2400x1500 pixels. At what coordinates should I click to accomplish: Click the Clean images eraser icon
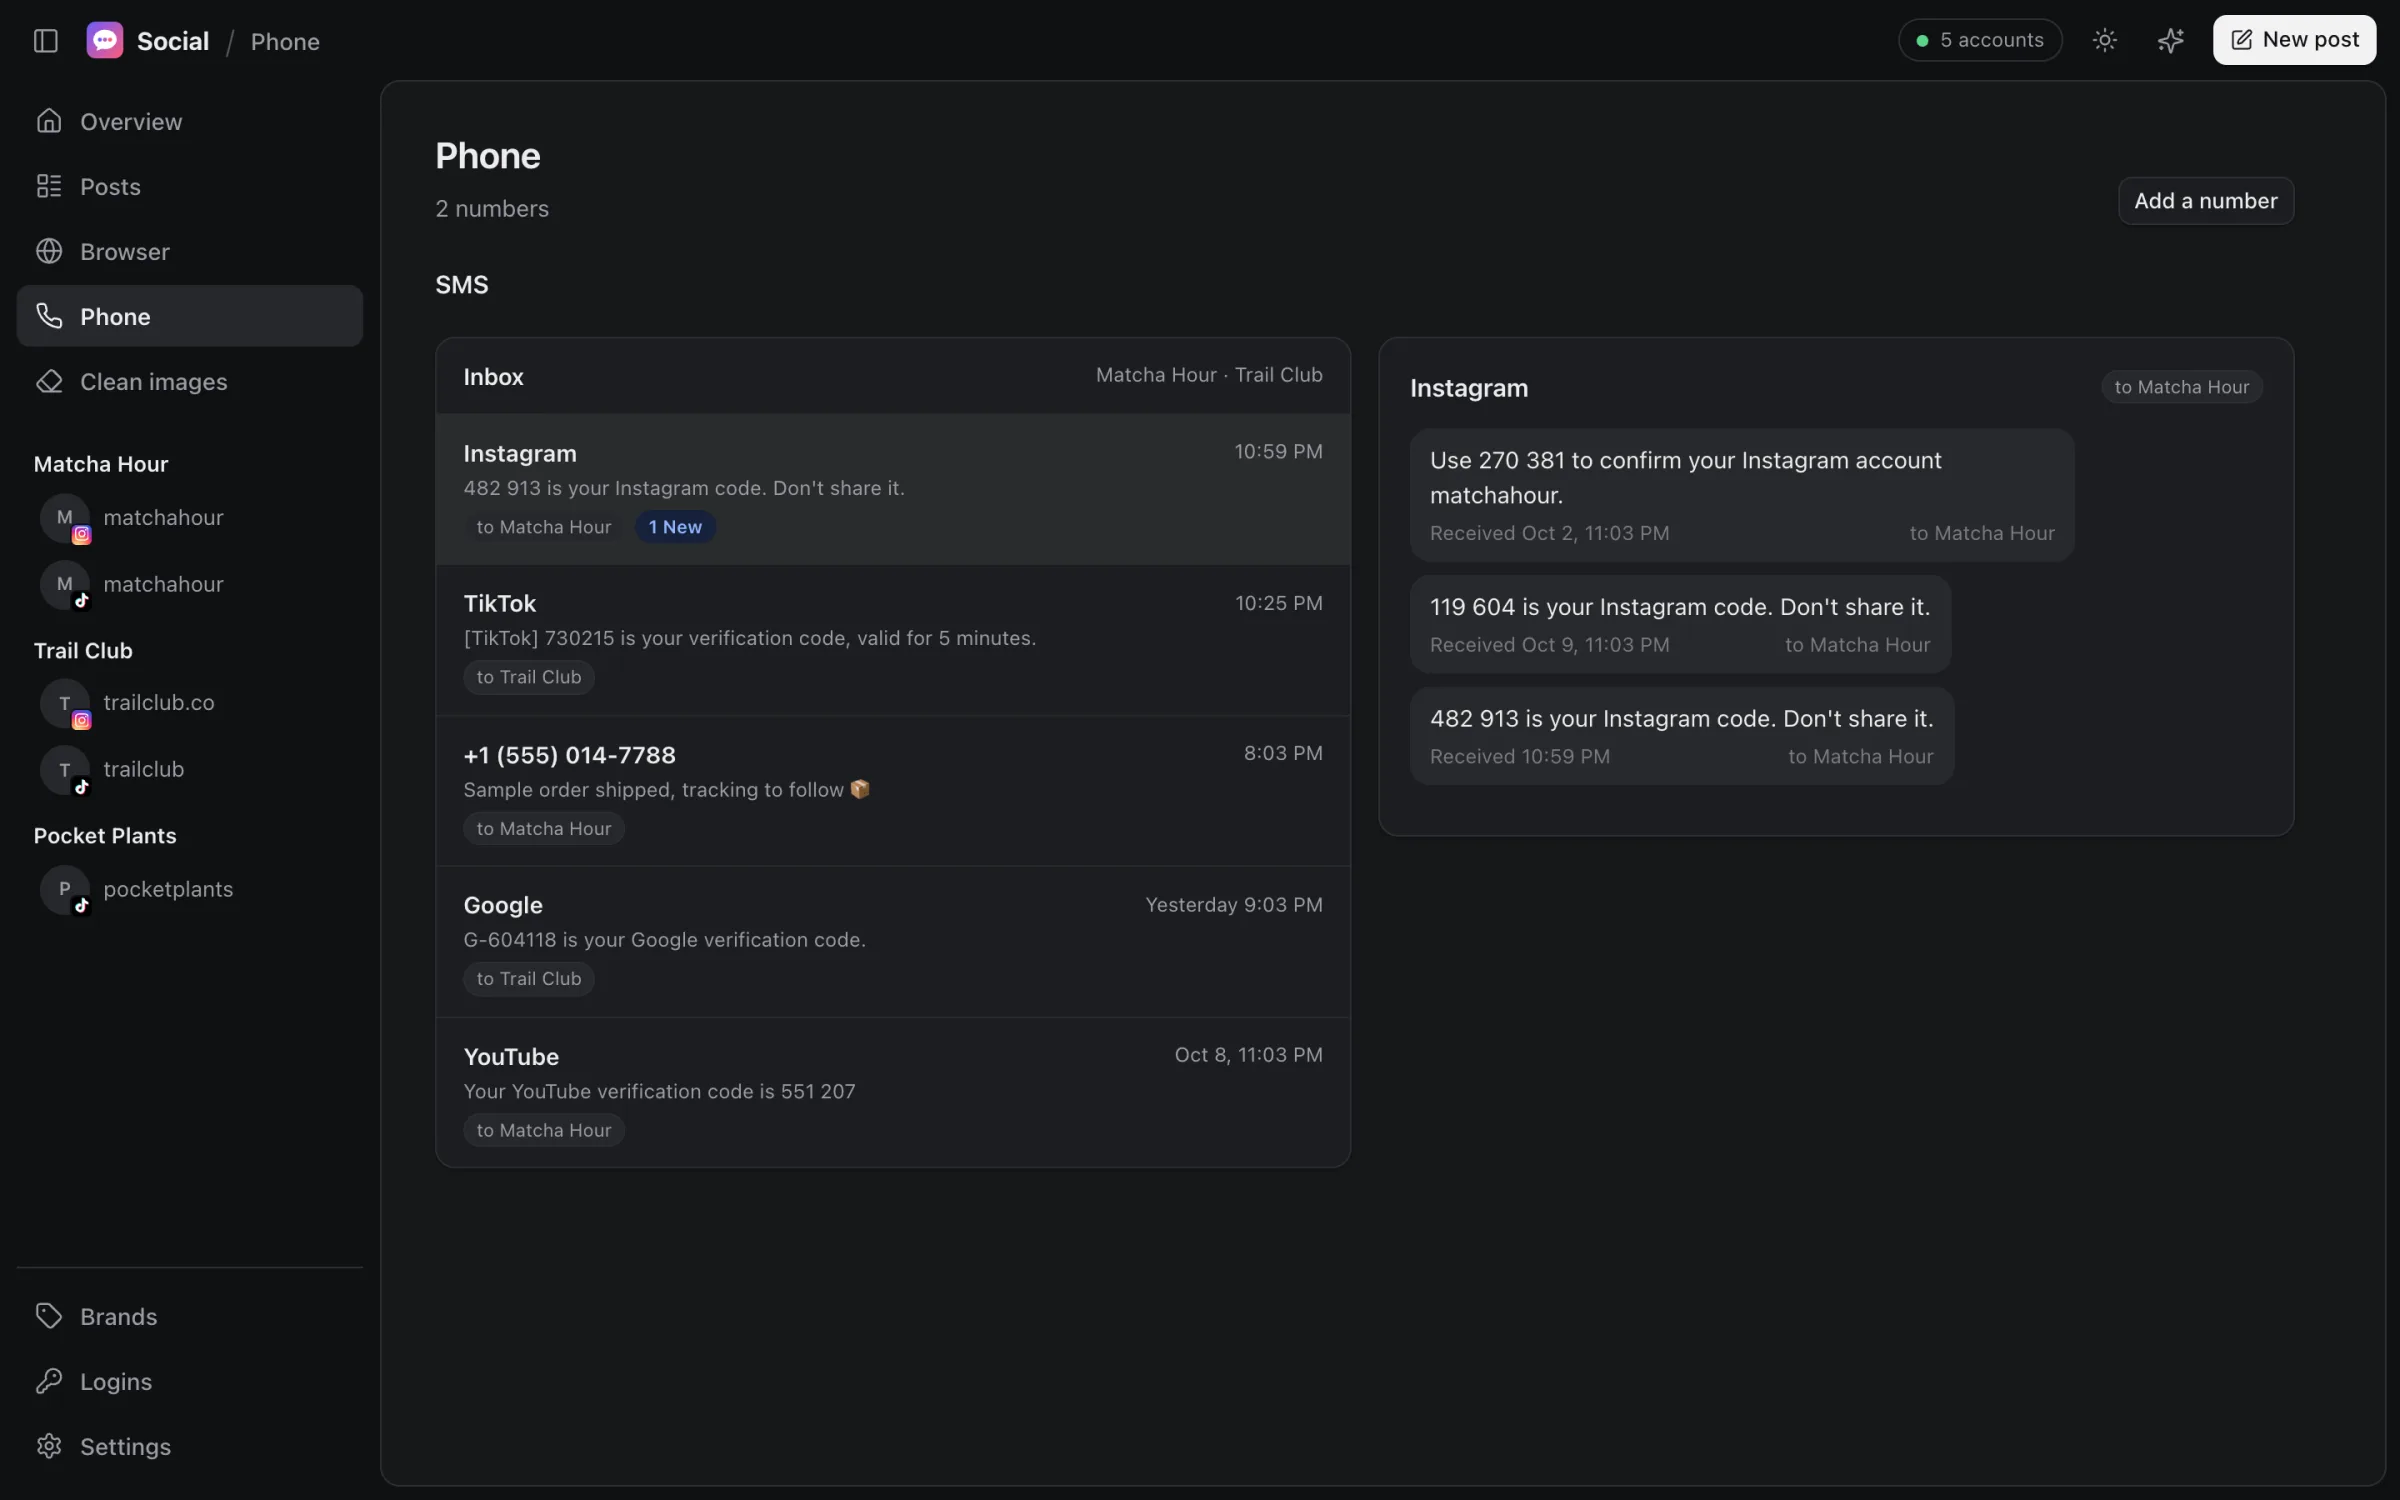49,381
